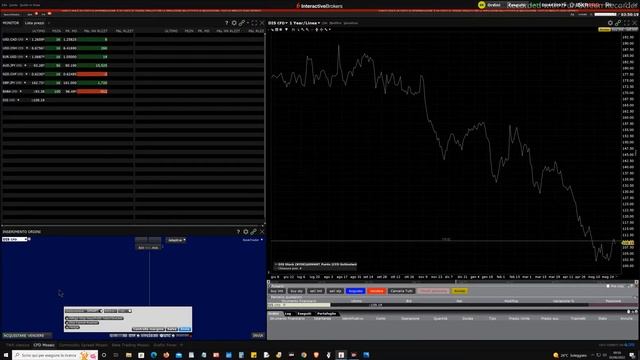Open the Base Trading Mosaic layout tab
This screenshot has width=640, height=360.
click(130, 345)
